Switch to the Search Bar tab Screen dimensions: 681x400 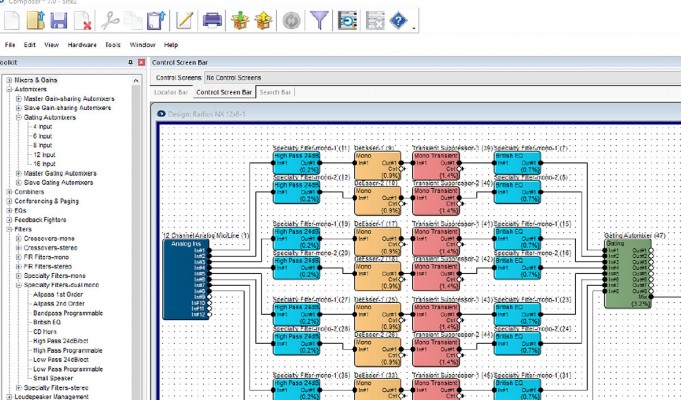tap(275, 92)
